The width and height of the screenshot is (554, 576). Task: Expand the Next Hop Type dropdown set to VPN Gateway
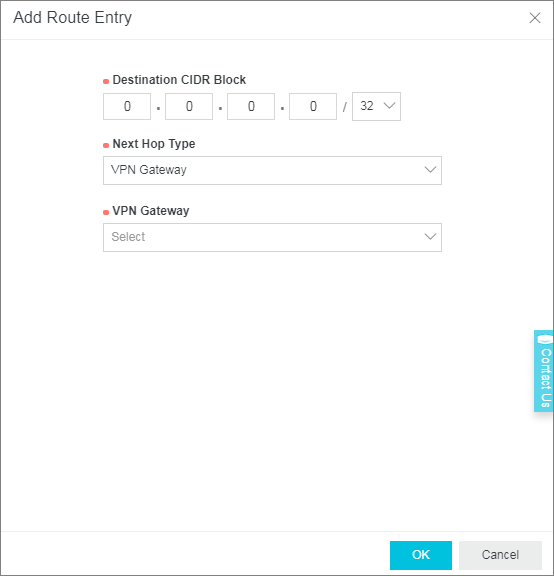click(x=272, y=170)
